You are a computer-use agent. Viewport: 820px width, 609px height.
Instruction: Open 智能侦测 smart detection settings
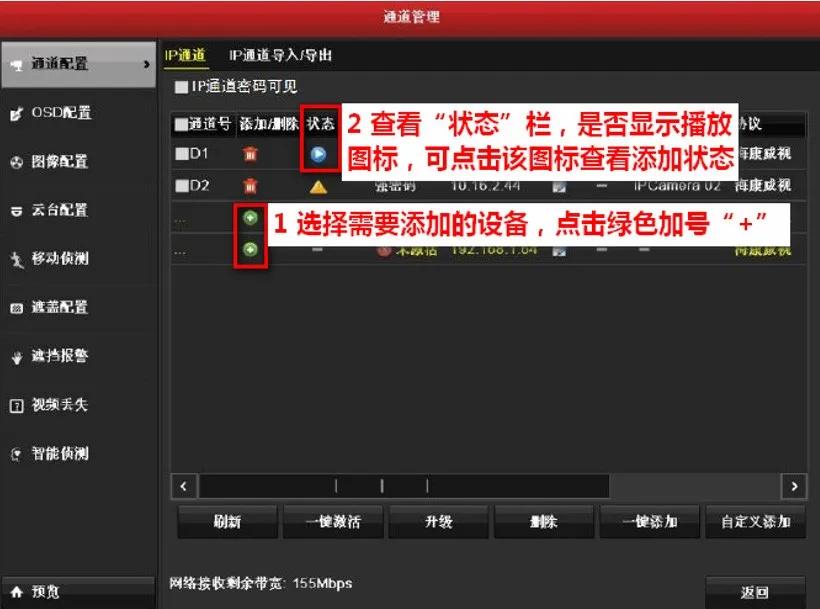pos(58,454)
